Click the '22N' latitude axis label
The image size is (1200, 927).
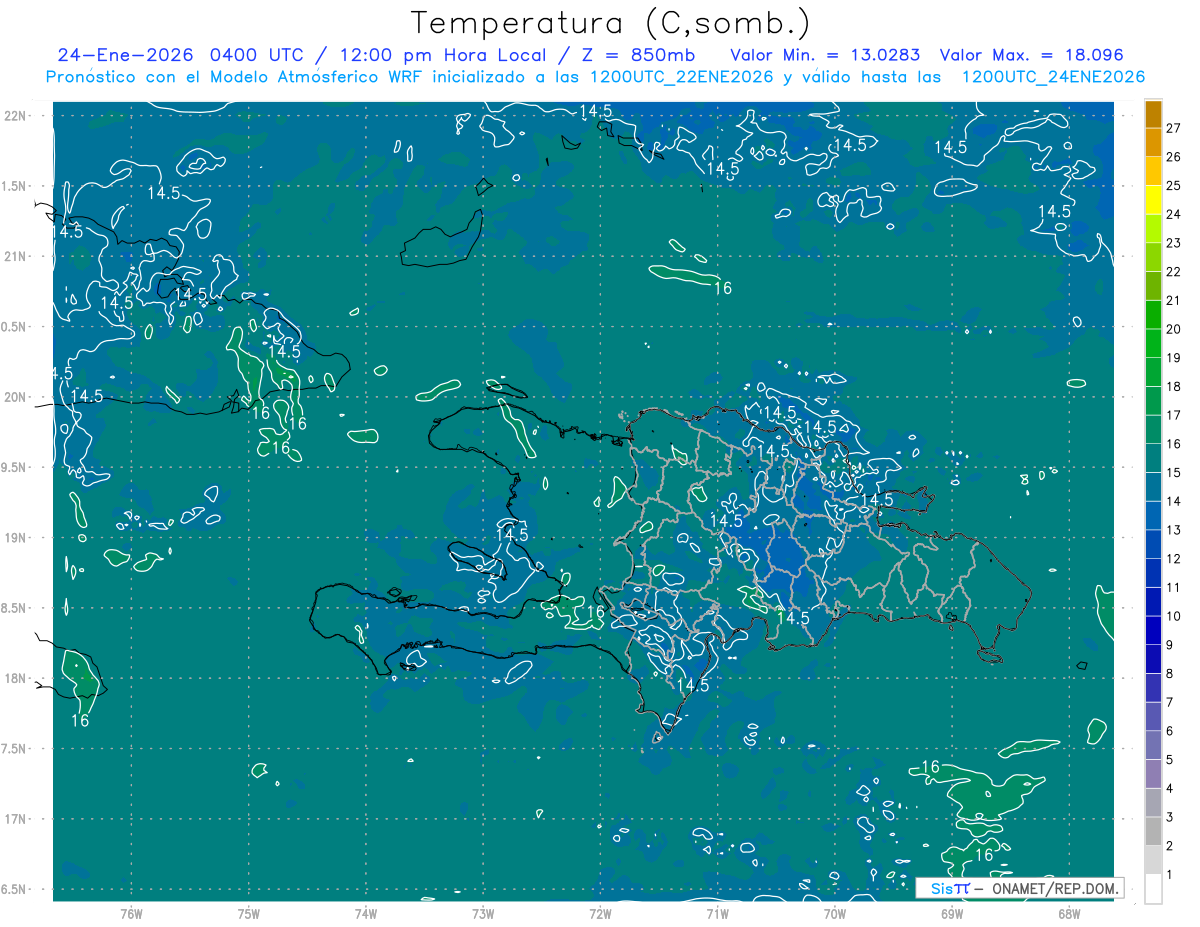[x=15, y=115]
